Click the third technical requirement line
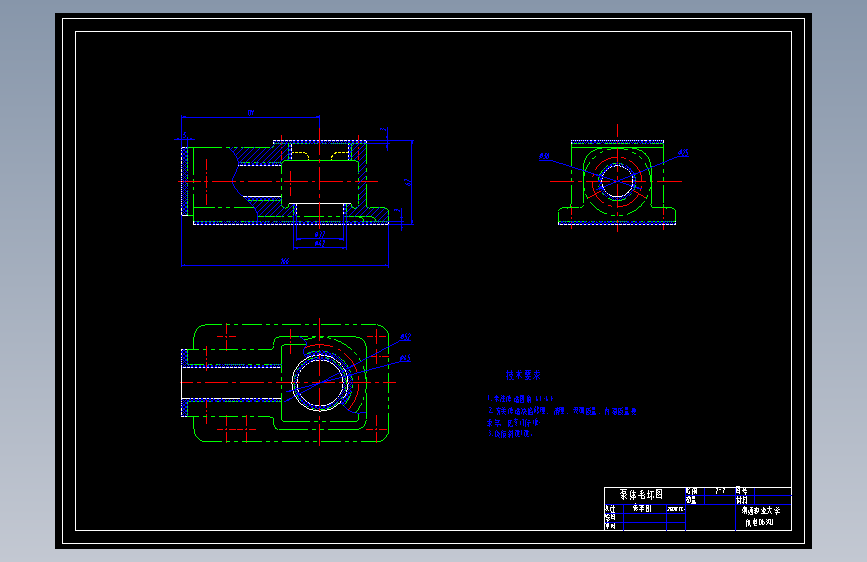 point(510,434)
